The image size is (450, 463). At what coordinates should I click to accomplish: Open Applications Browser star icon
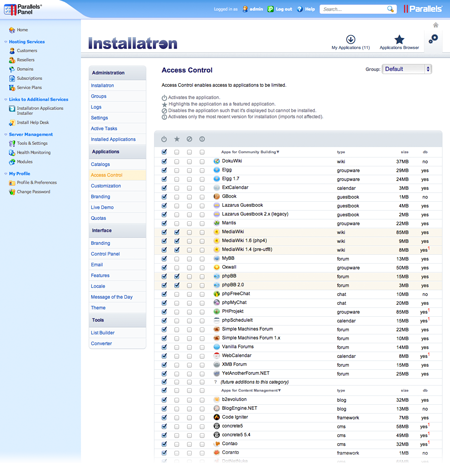[x=399, y=40]
